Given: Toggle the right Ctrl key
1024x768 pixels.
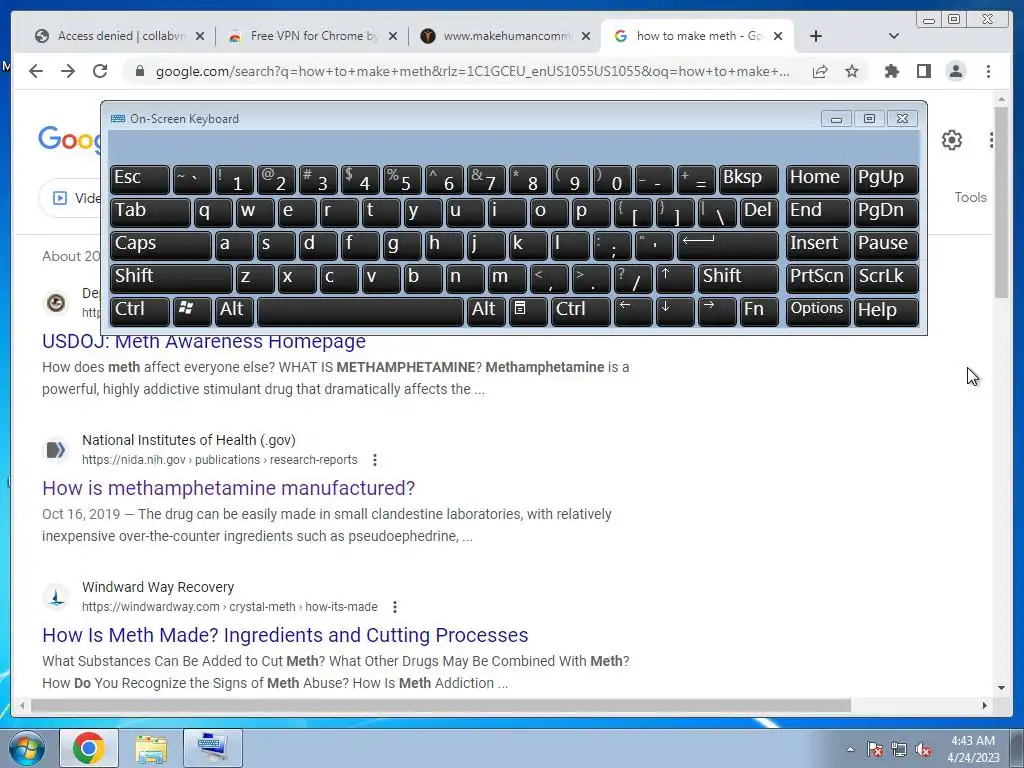Looking at the screenshot, I should pos(581,311).
